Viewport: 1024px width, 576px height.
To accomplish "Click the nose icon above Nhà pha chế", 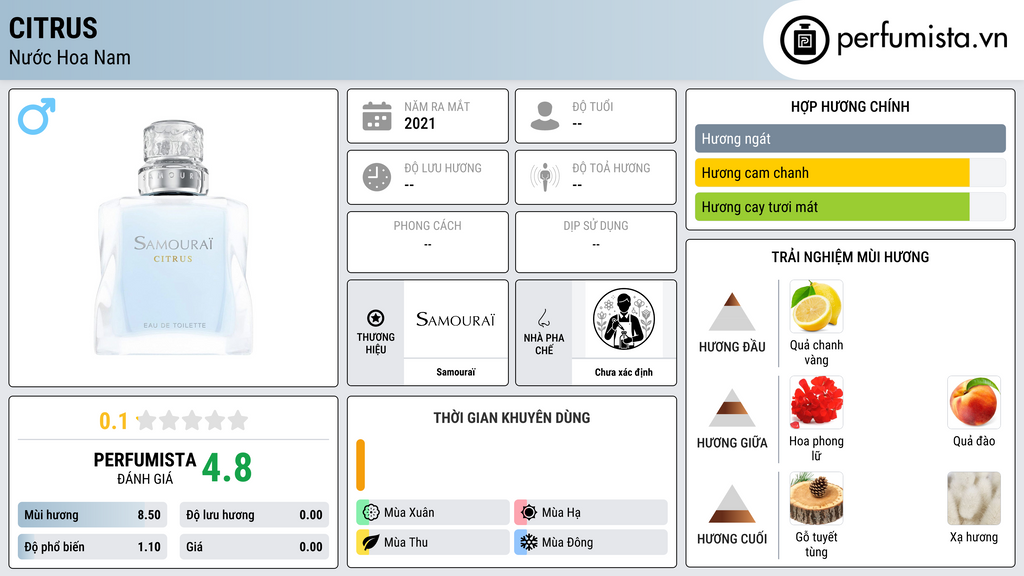I will pyautogui.click(x=543, y=318).
